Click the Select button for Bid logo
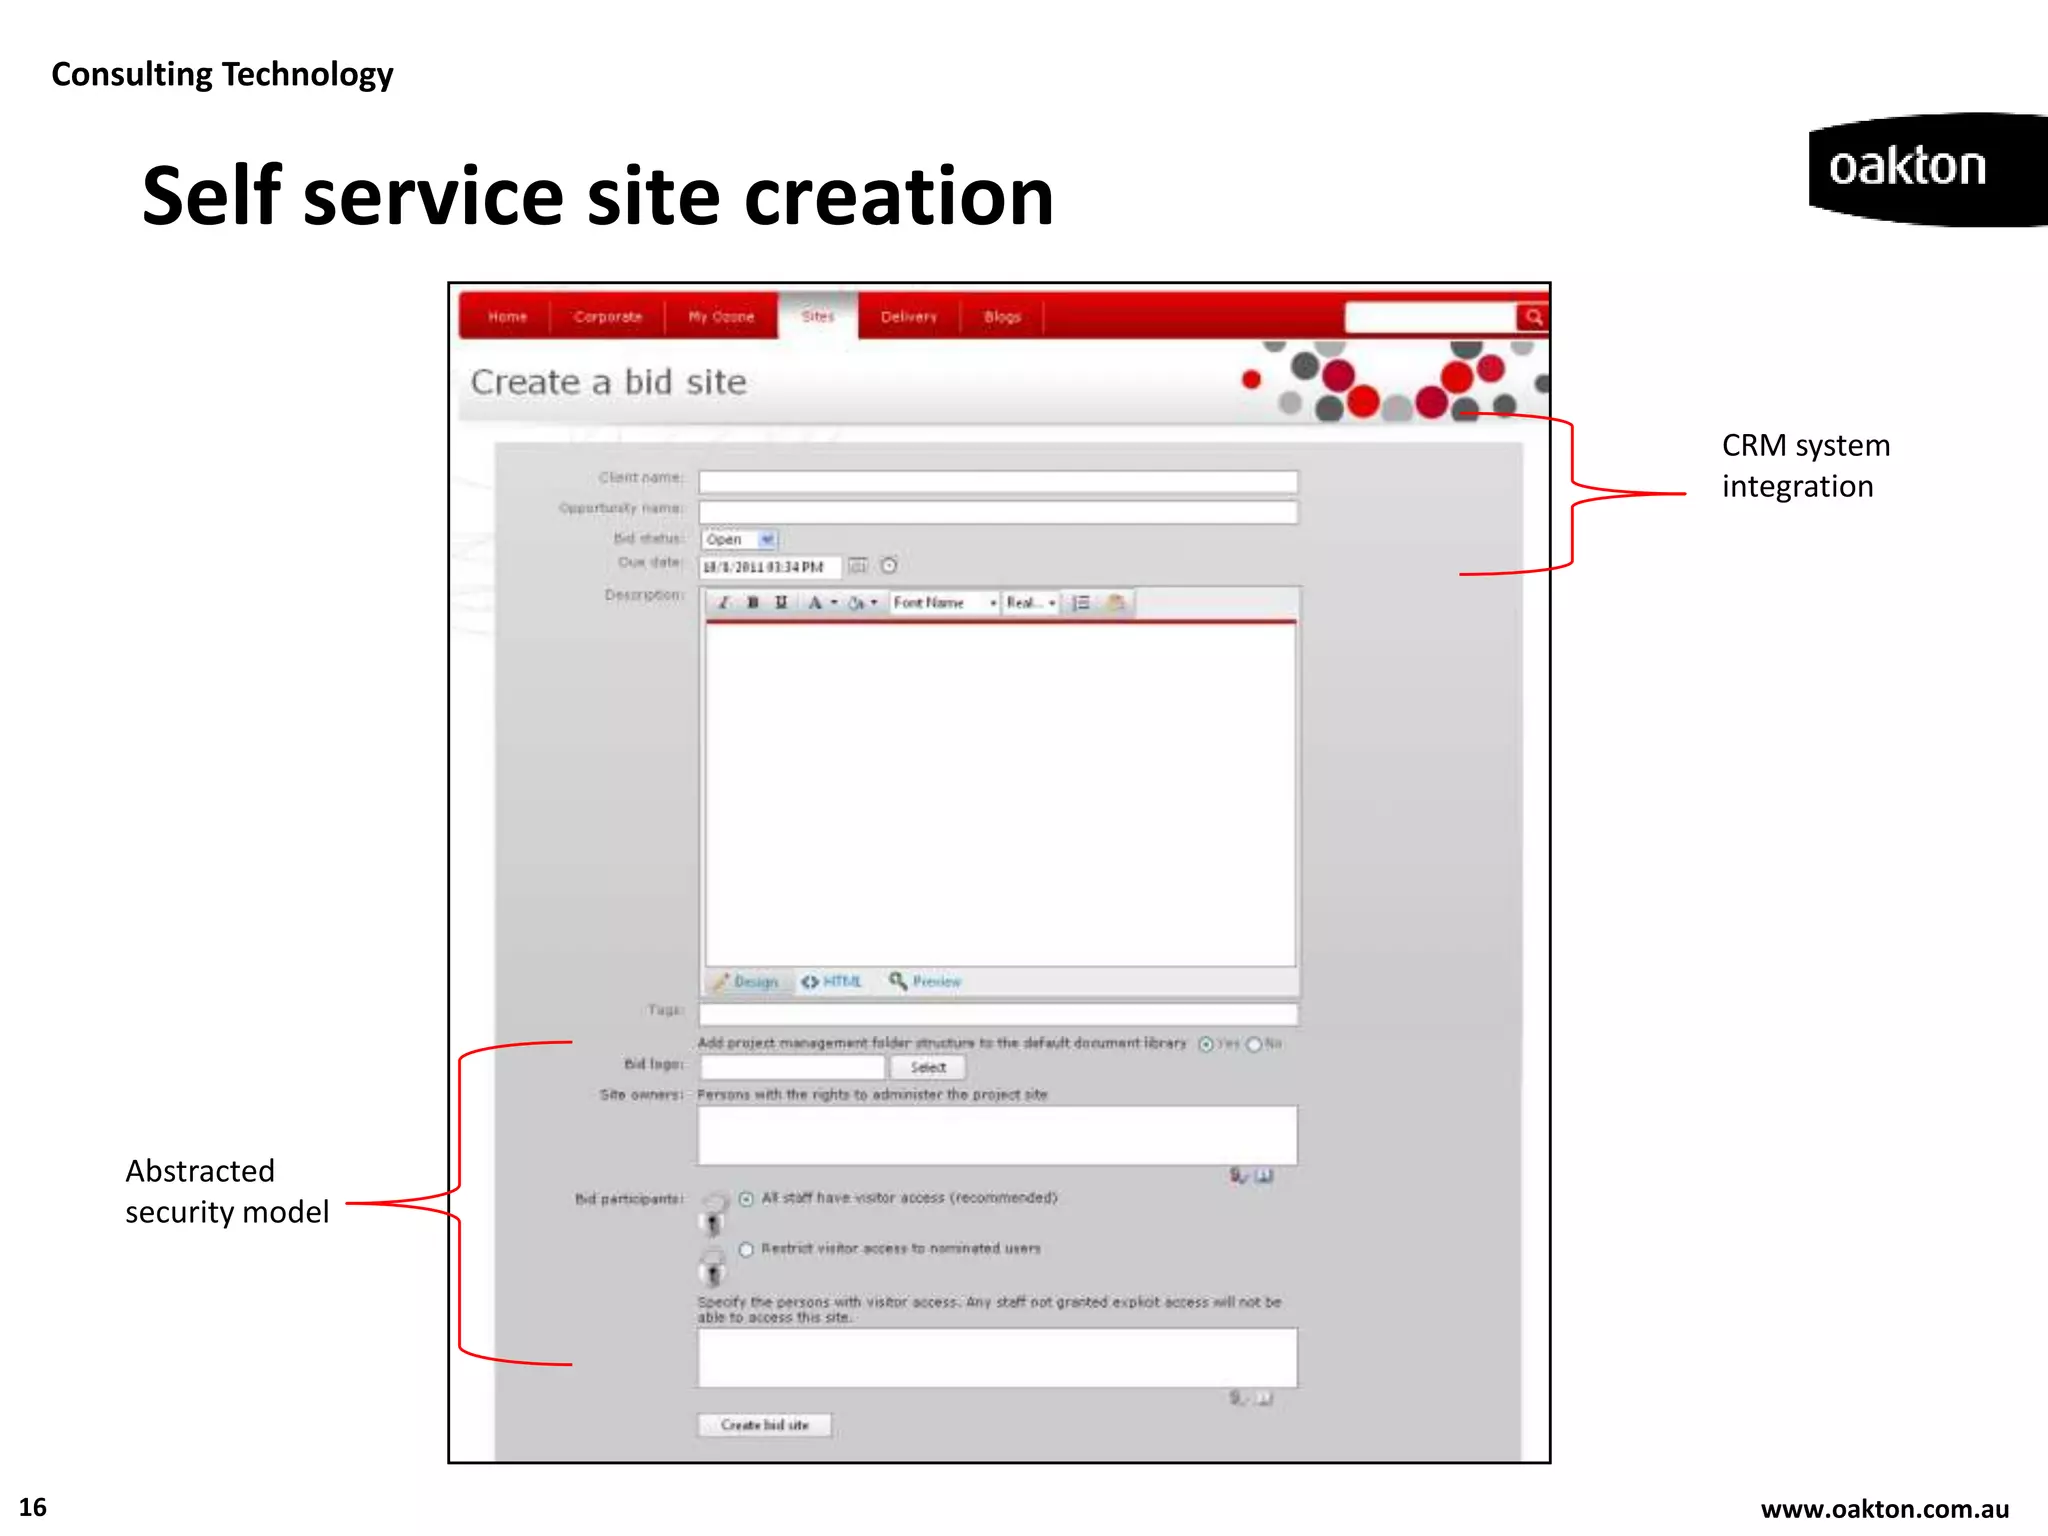 coord(928,1068)
